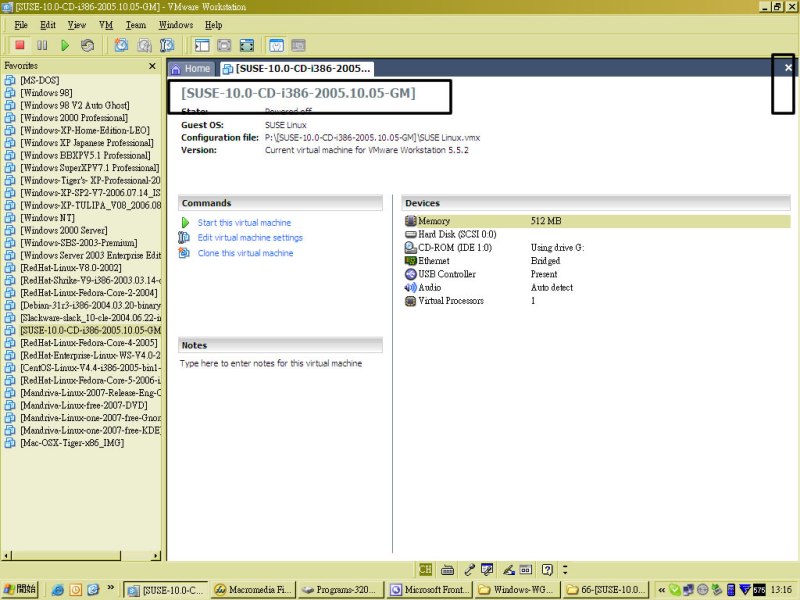
Task: Open the Windows menu
Action: coord(176,25)
